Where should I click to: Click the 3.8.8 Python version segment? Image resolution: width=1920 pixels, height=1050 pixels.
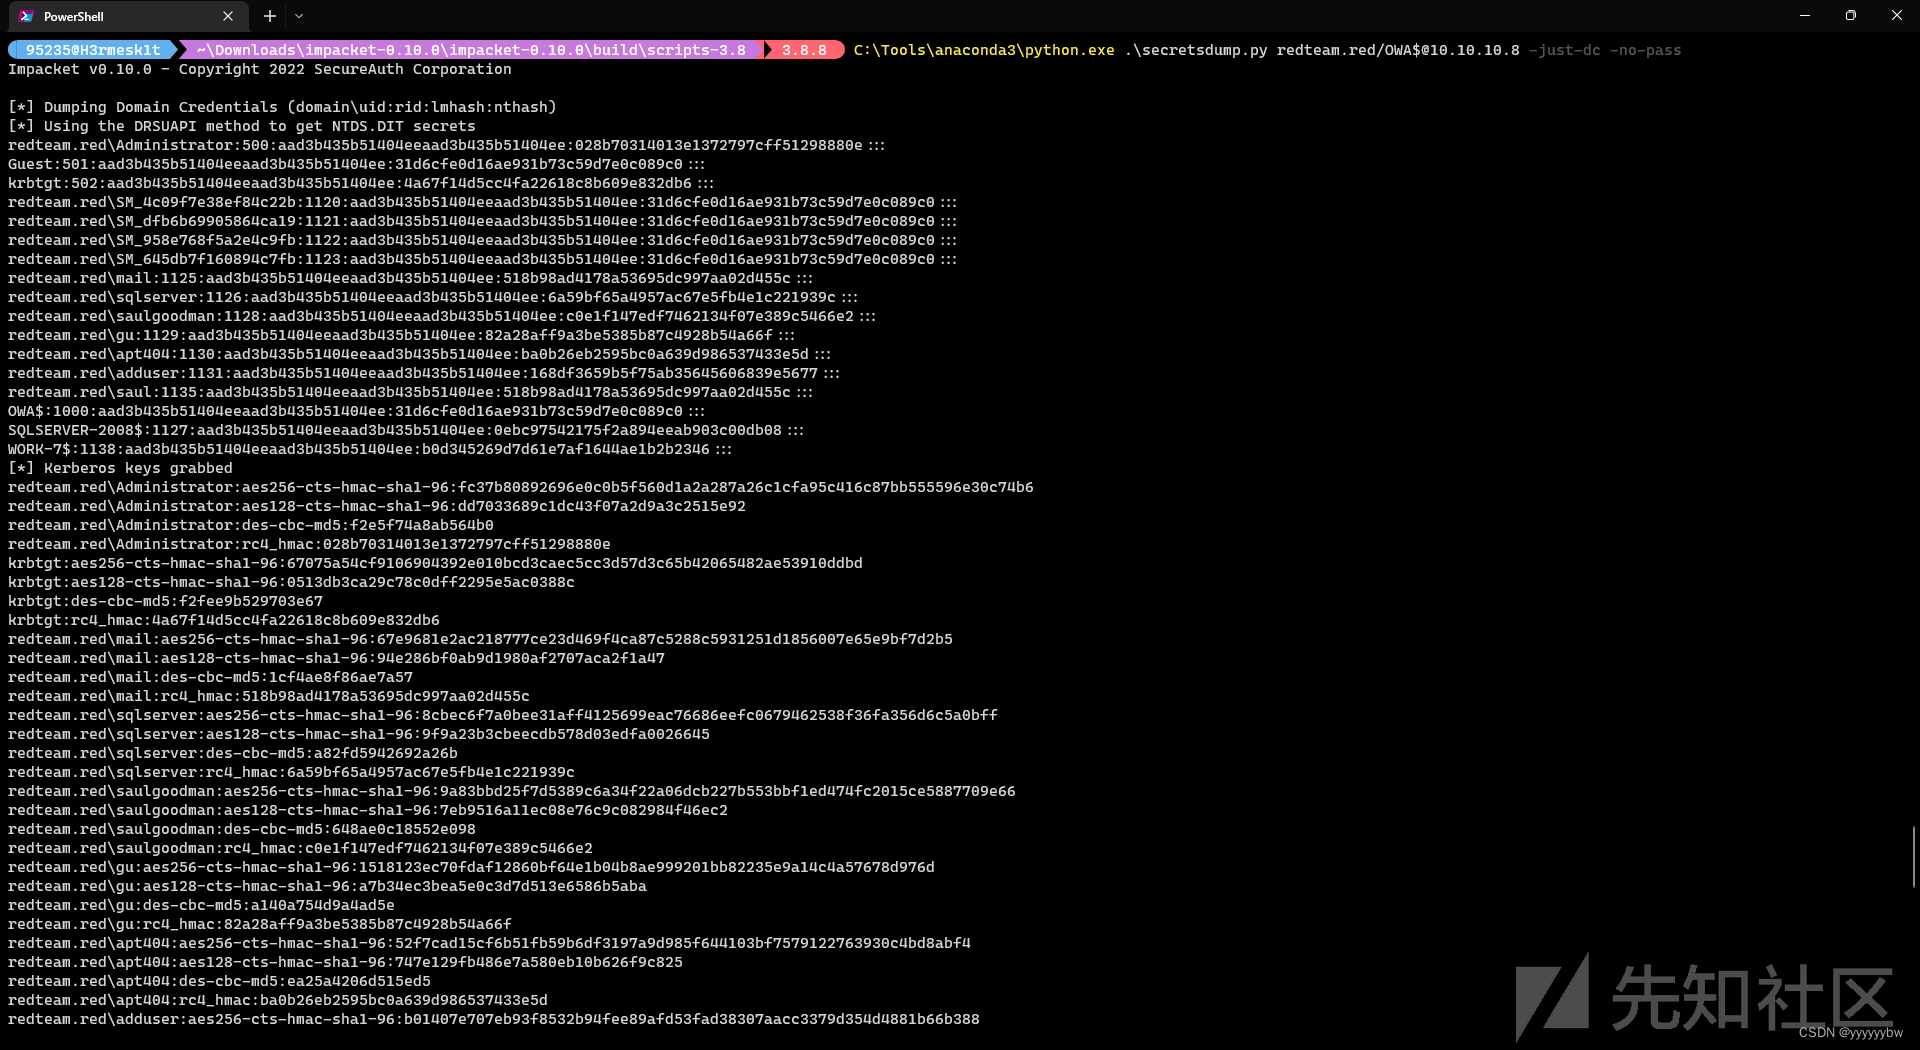(x=804, y=50)
